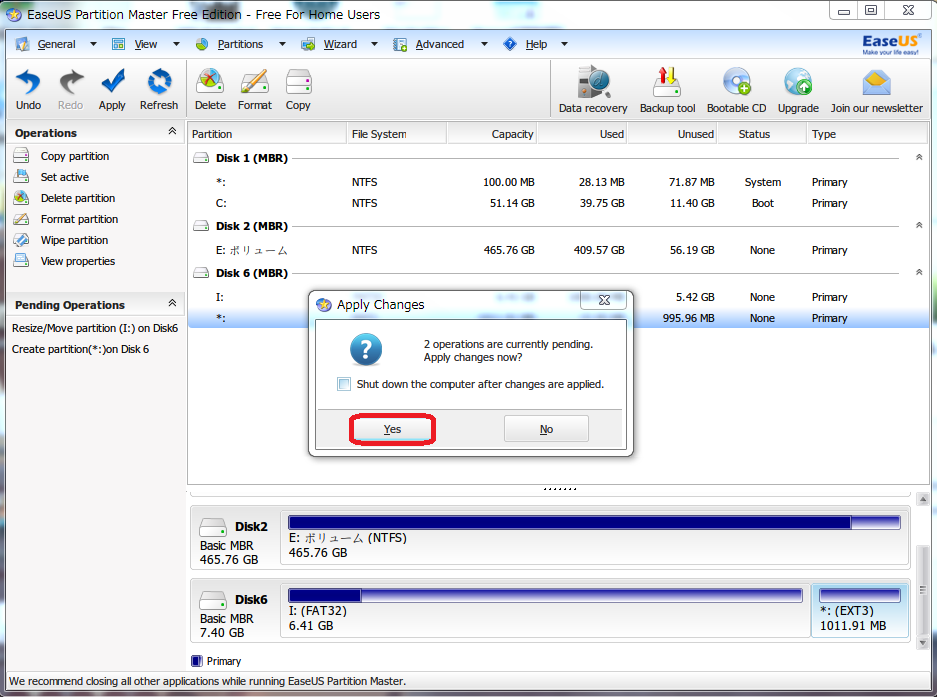Click the Disk6 drive icon in disk map
Viewport: 937px width, 697px height.
pos(213,600)
